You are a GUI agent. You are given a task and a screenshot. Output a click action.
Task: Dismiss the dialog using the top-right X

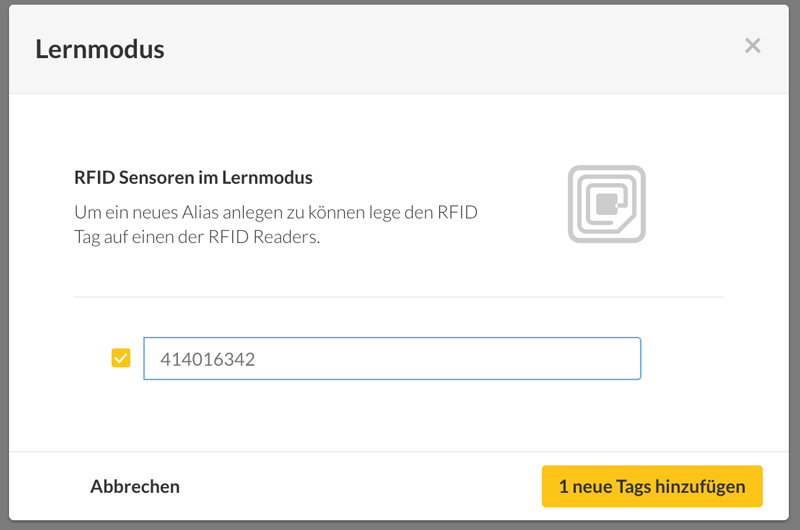pos(753,46)
